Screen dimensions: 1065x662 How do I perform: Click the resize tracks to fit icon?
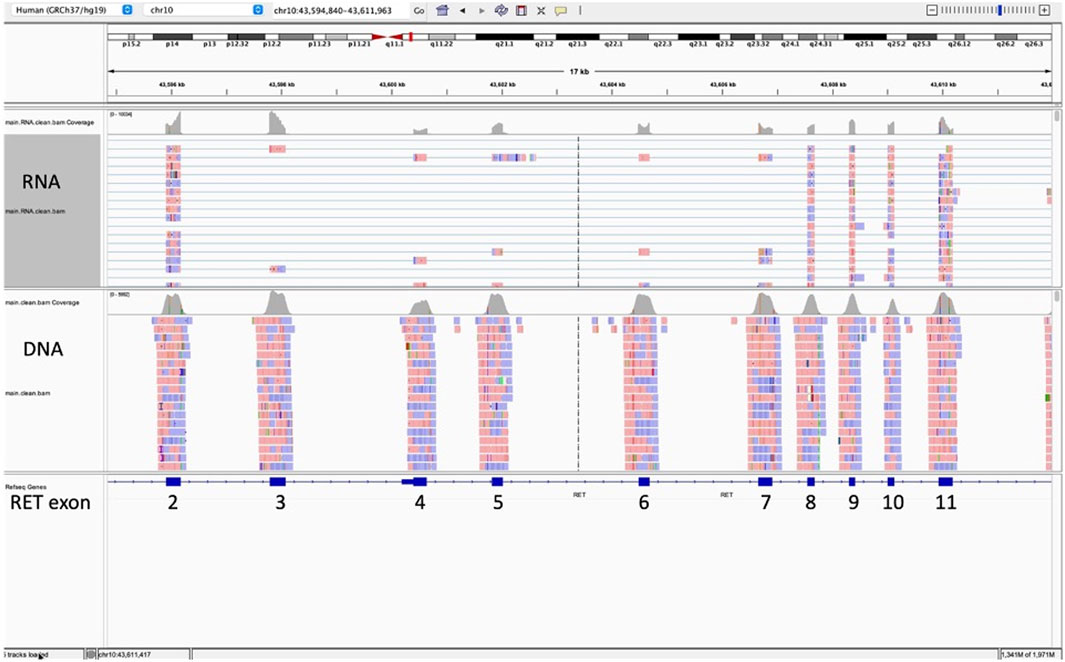point(541,11)
